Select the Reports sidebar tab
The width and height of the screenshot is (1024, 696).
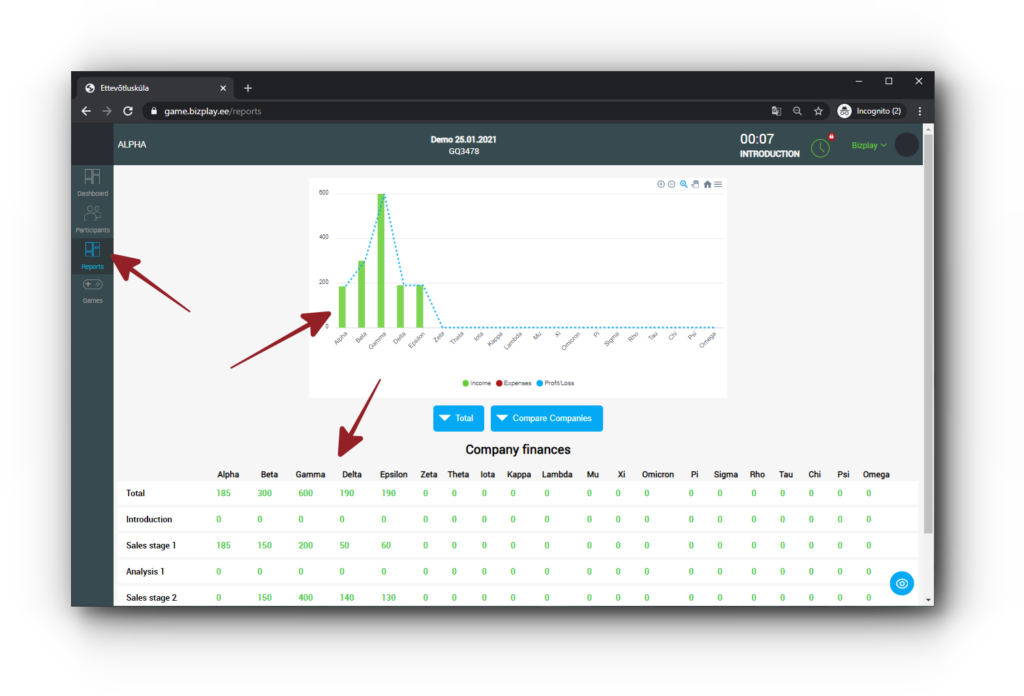coord(92,253)
